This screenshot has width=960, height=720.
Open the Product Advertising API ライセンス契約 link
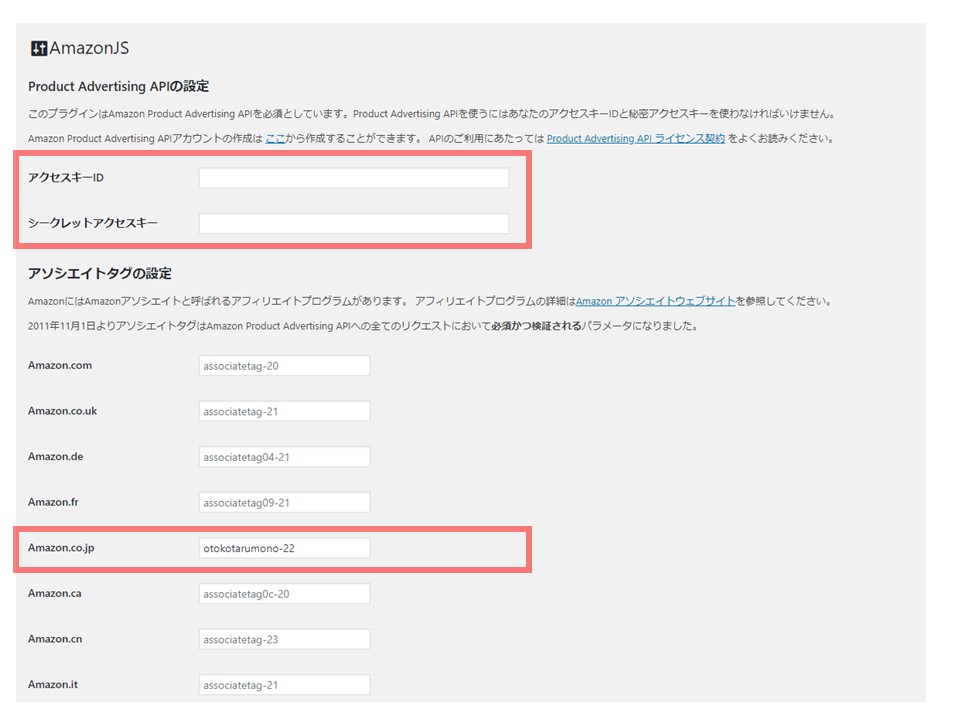635,139
